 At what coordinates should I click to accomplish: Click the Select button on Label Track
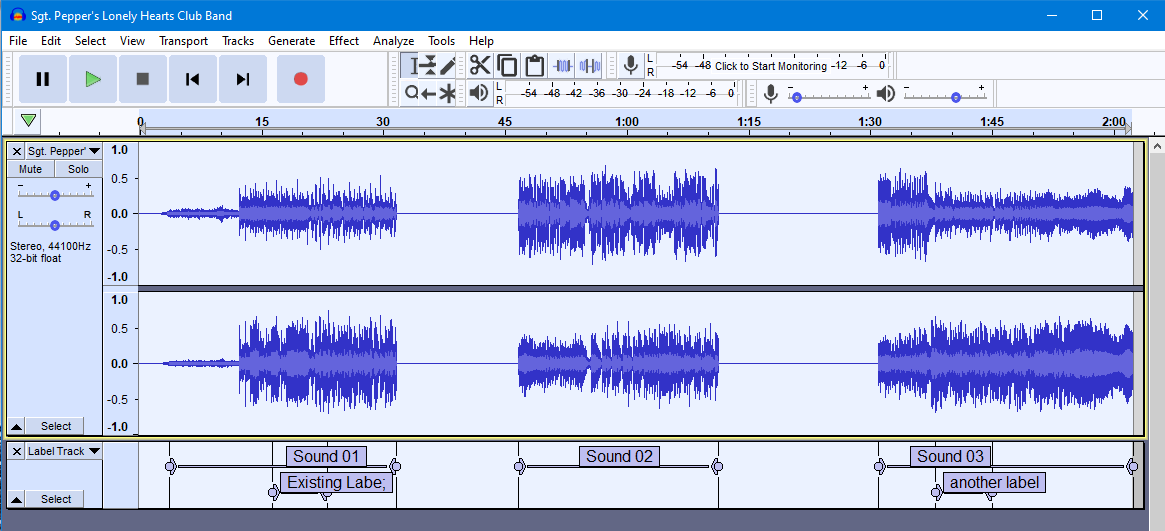pos(56,499)
